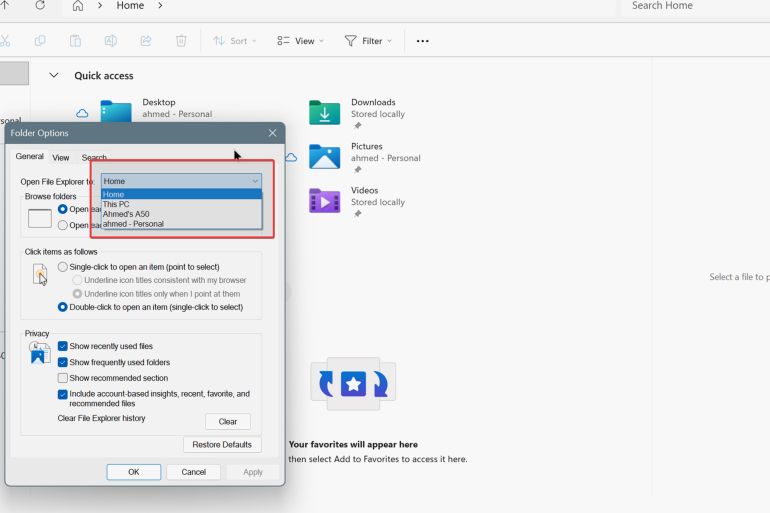
Task: Click the Videos folder icon
Action: pyautogui.click(x=325, y=201)
